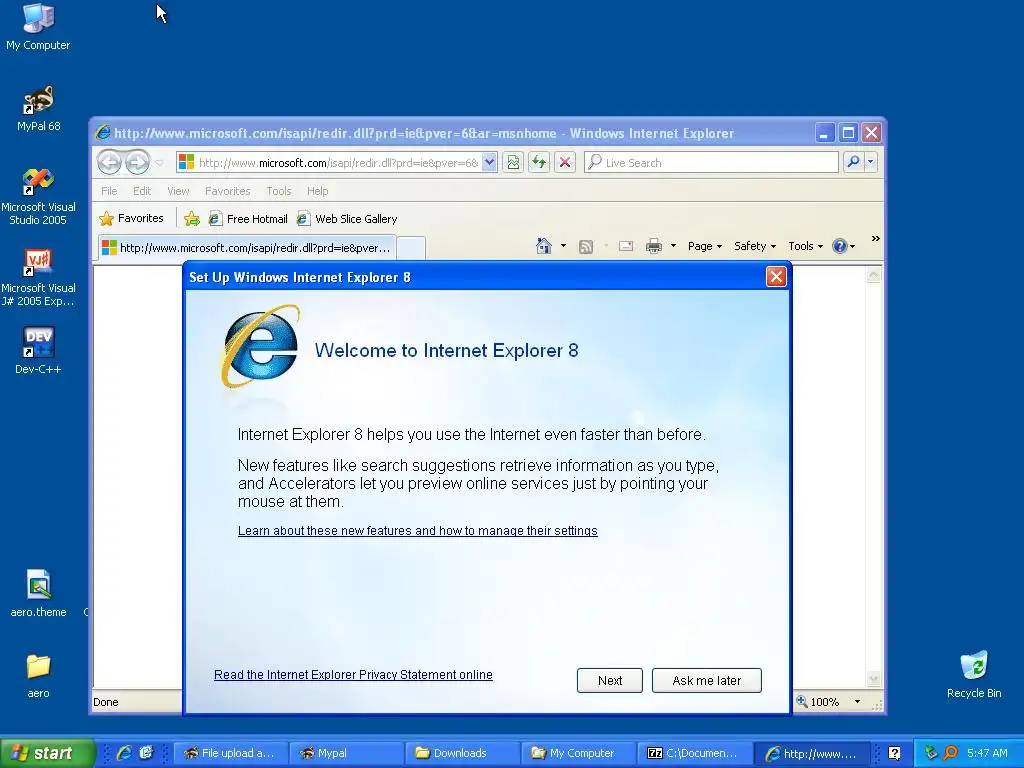
Task: Open the Favorites menu in menu bar
Action: 227,191
